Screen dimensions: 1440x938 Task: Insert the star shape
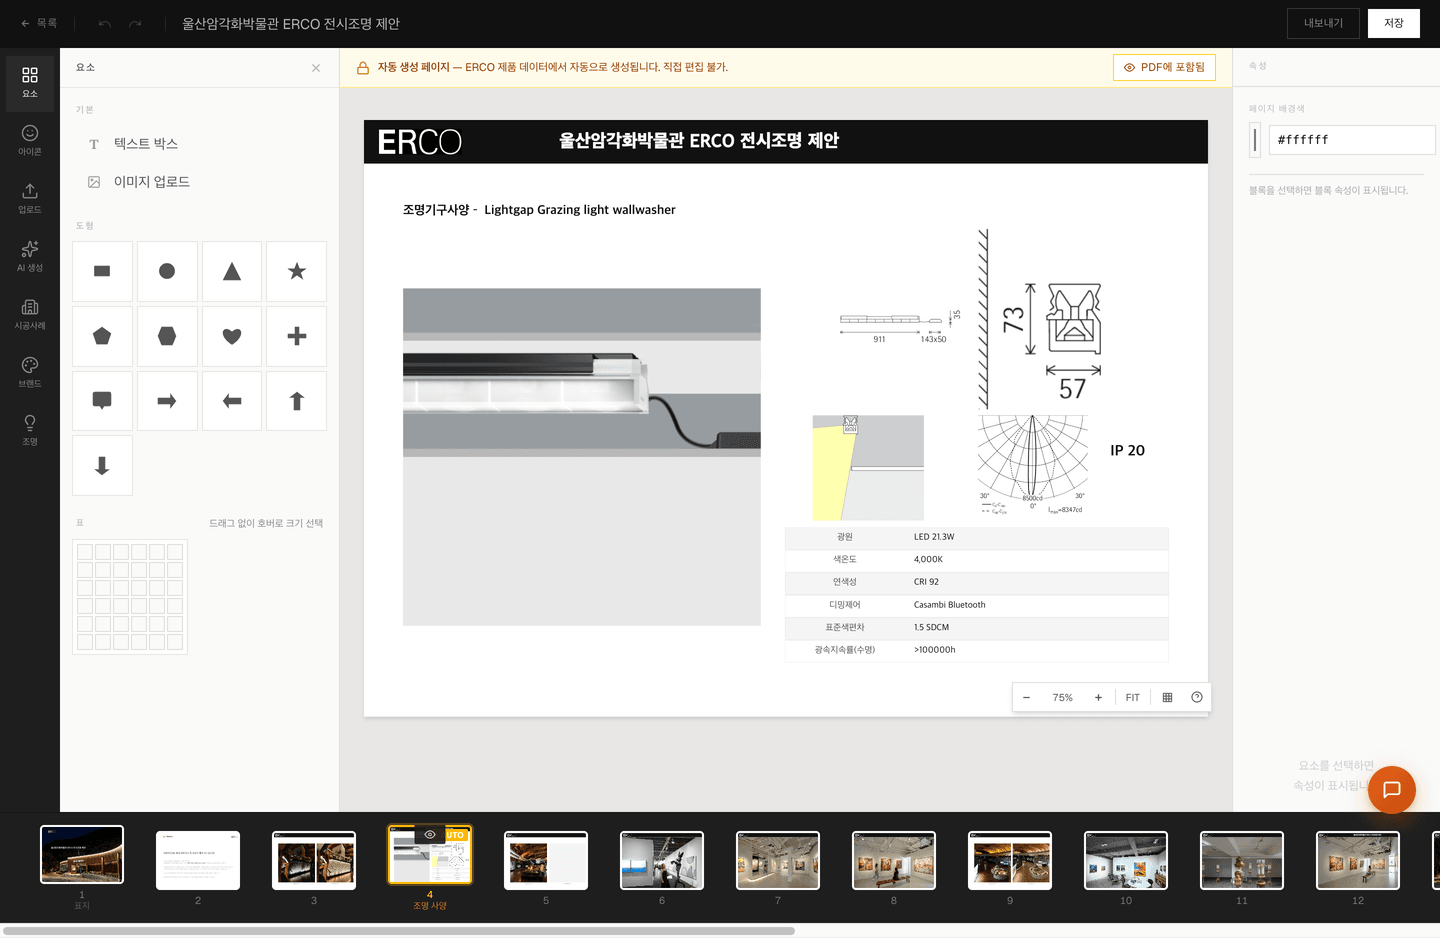click(297, 271)
